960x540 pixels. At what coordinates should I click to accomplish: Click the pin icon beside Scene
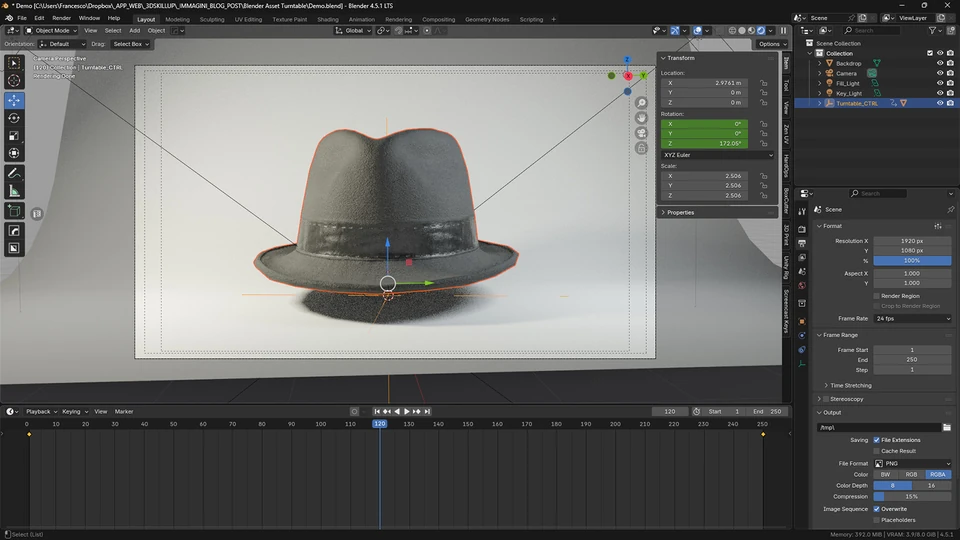pyautogui.click(x=951, y=209)
